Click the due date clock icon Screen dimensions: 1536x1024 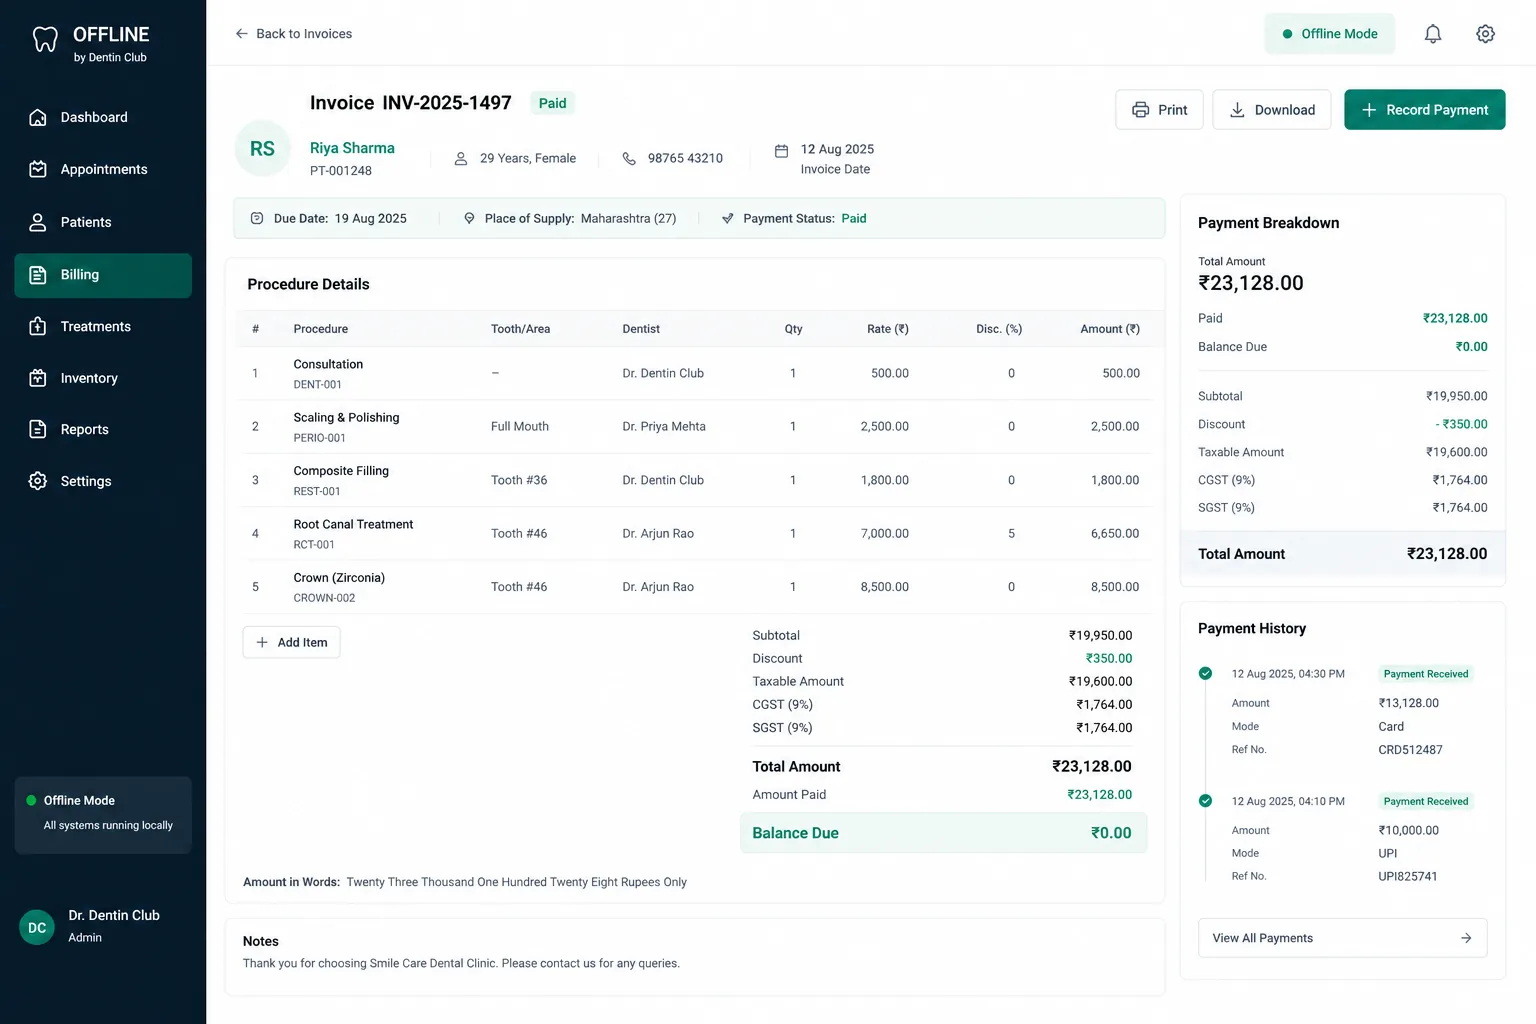[257, 218]
